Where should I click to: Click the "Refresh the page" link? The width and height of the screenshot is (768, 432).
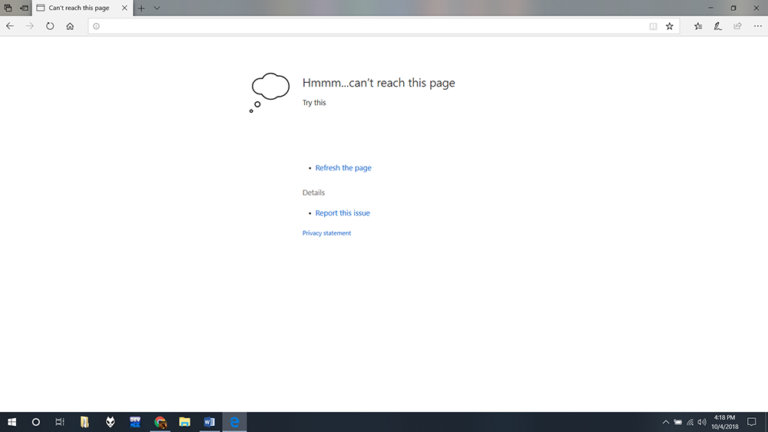(x=343, y=168)
